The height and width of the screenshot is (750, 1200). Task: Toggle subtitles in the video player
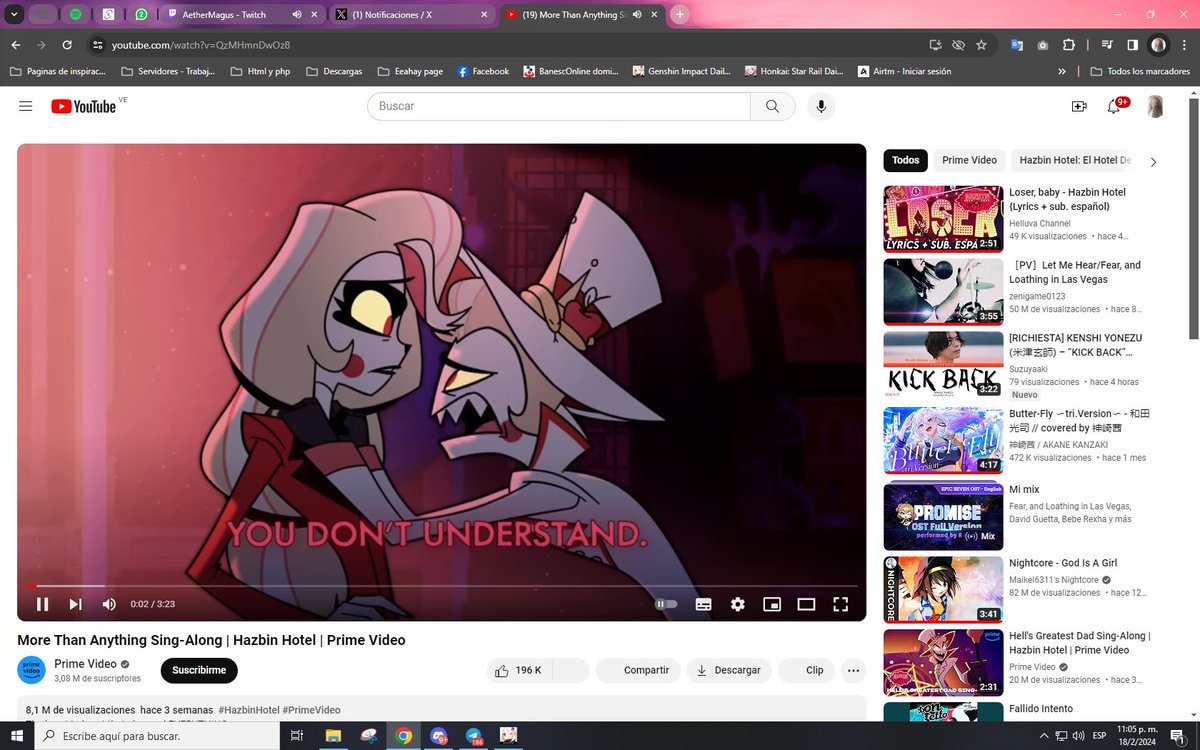(704, 604)
